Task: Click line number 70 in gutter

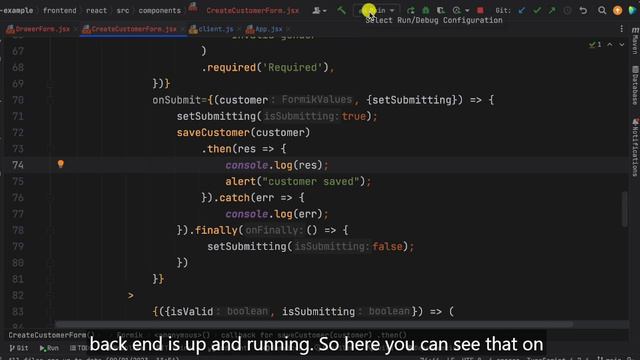Action: coord(18,100)
